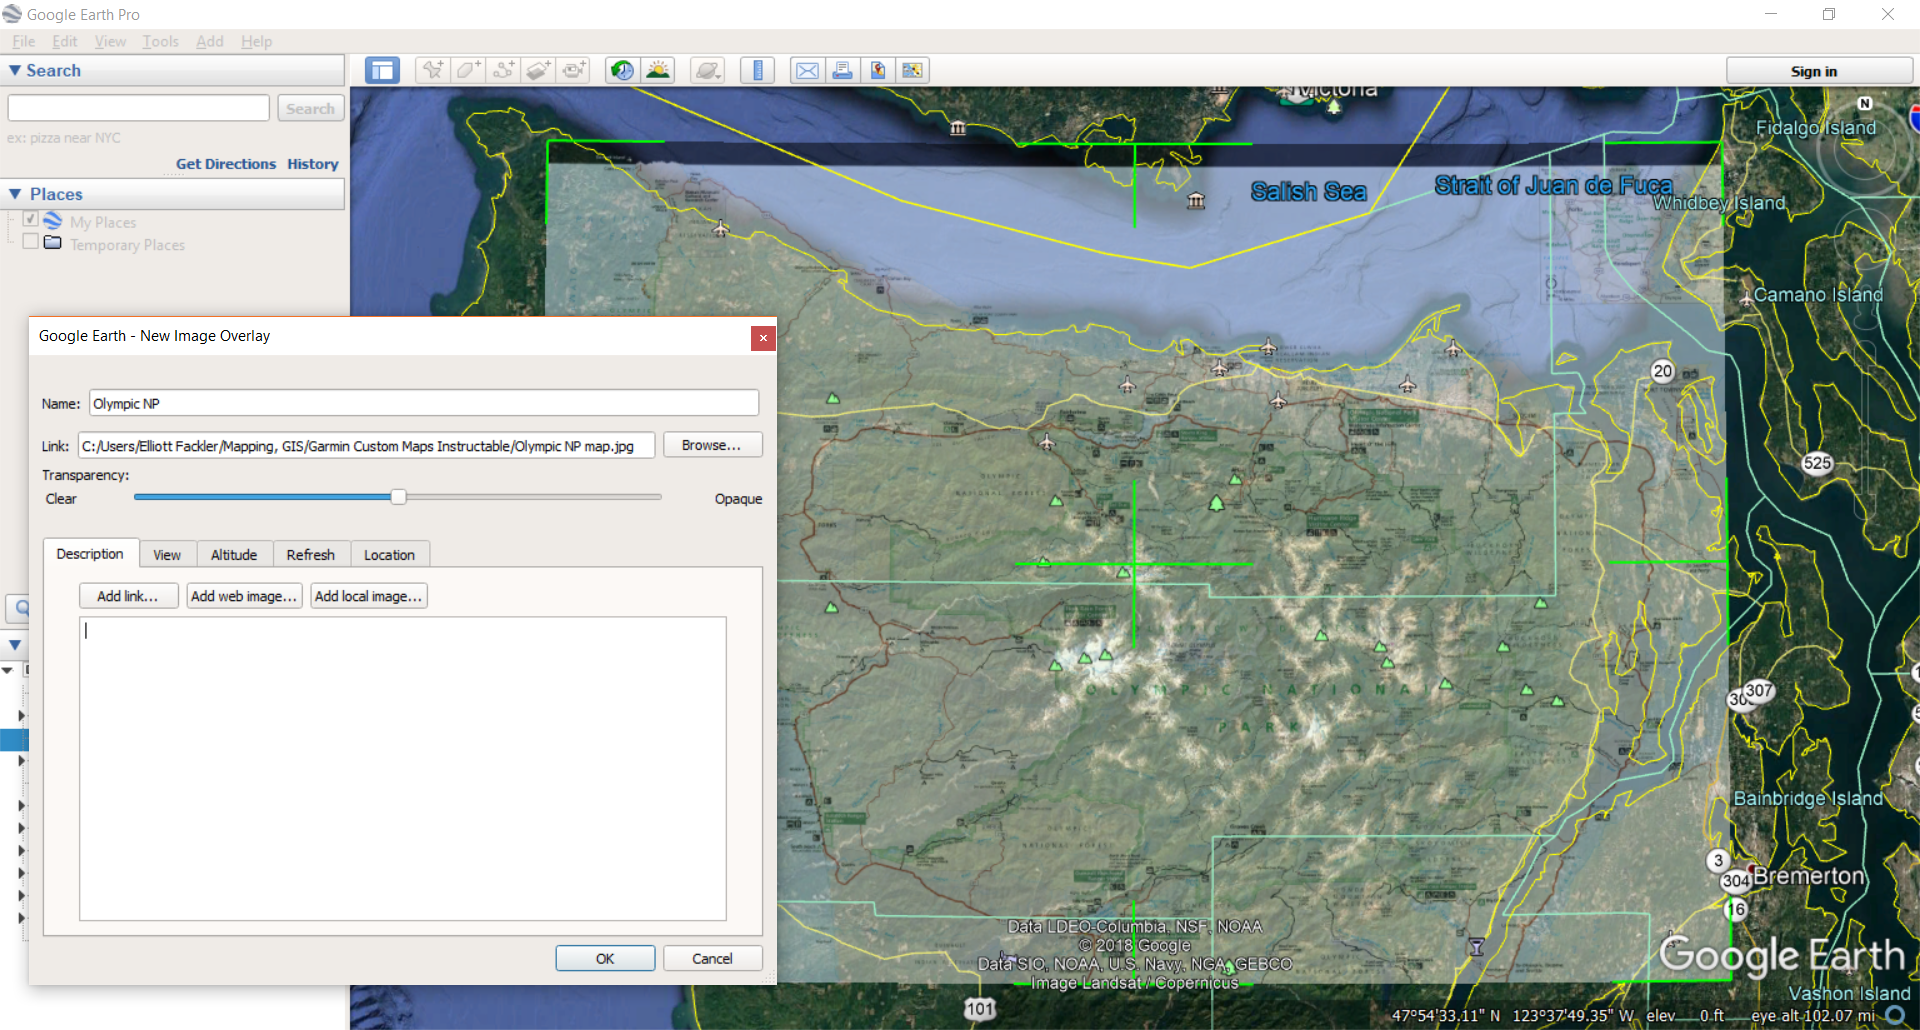Collapse the Search panel
This screenshot has height=1030, width=1920.
click(x=15, y=70)
